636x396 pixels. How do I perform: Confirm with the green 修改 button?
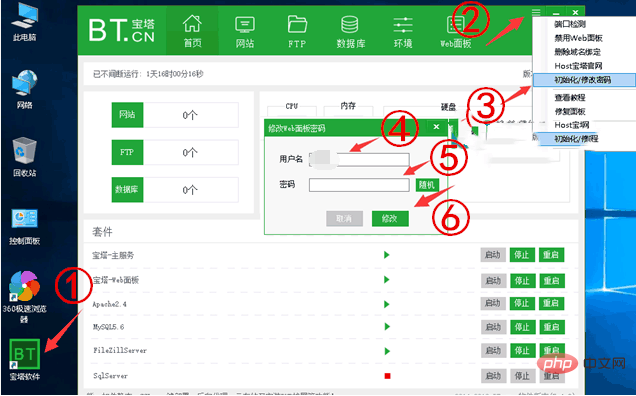pyautogui.click(x=390, y=219)
